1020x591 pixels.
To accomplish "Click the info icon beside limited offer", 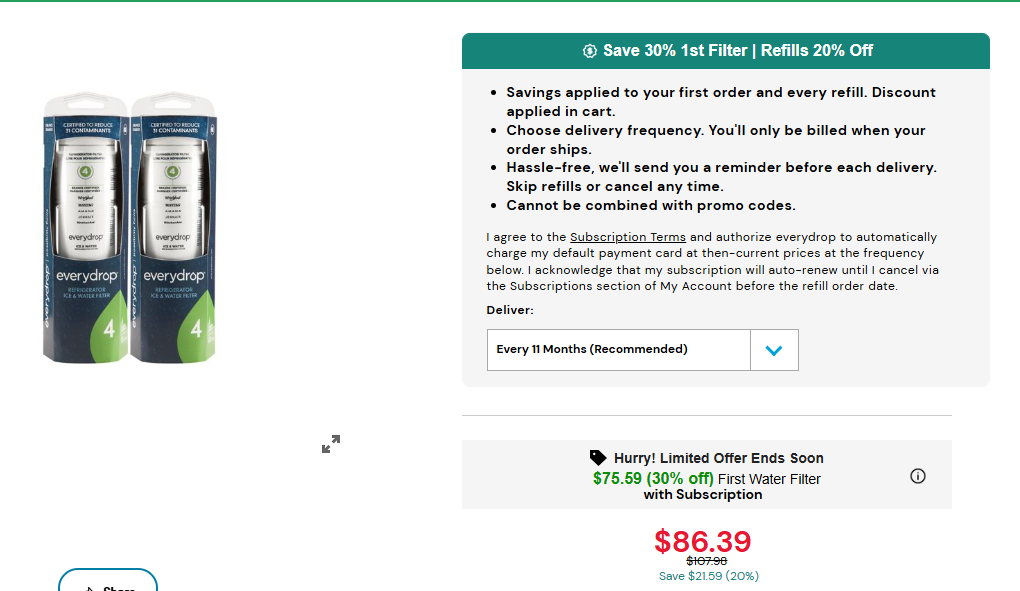I will pos(918,476).
